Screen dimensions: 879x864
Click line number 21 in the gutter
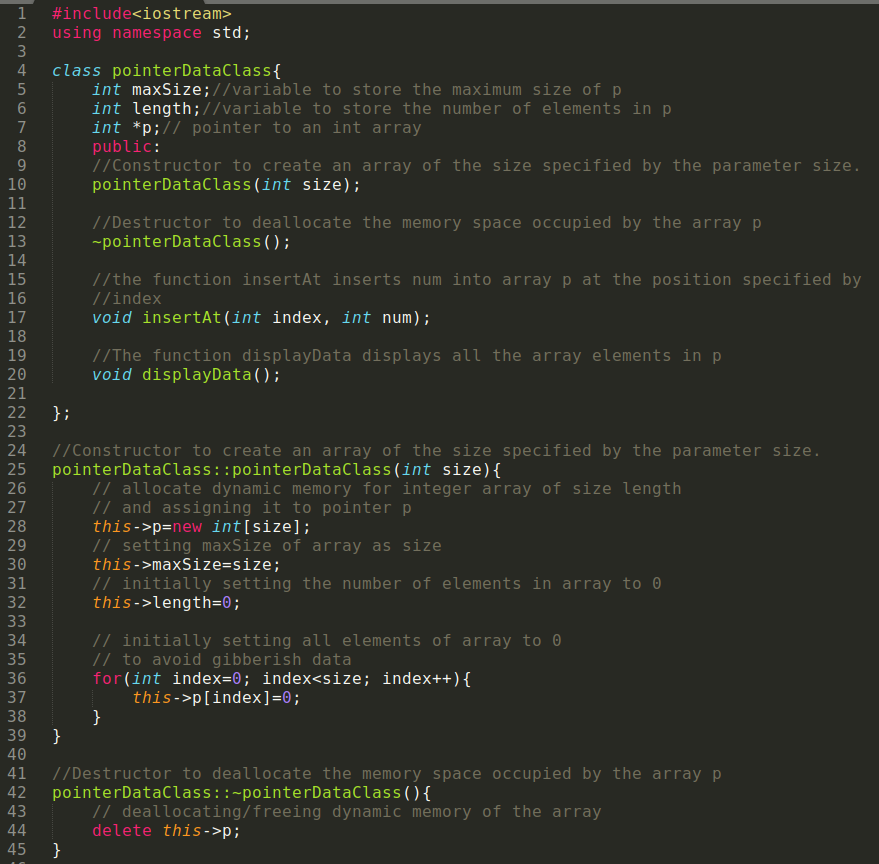click(x=17, y=394)
